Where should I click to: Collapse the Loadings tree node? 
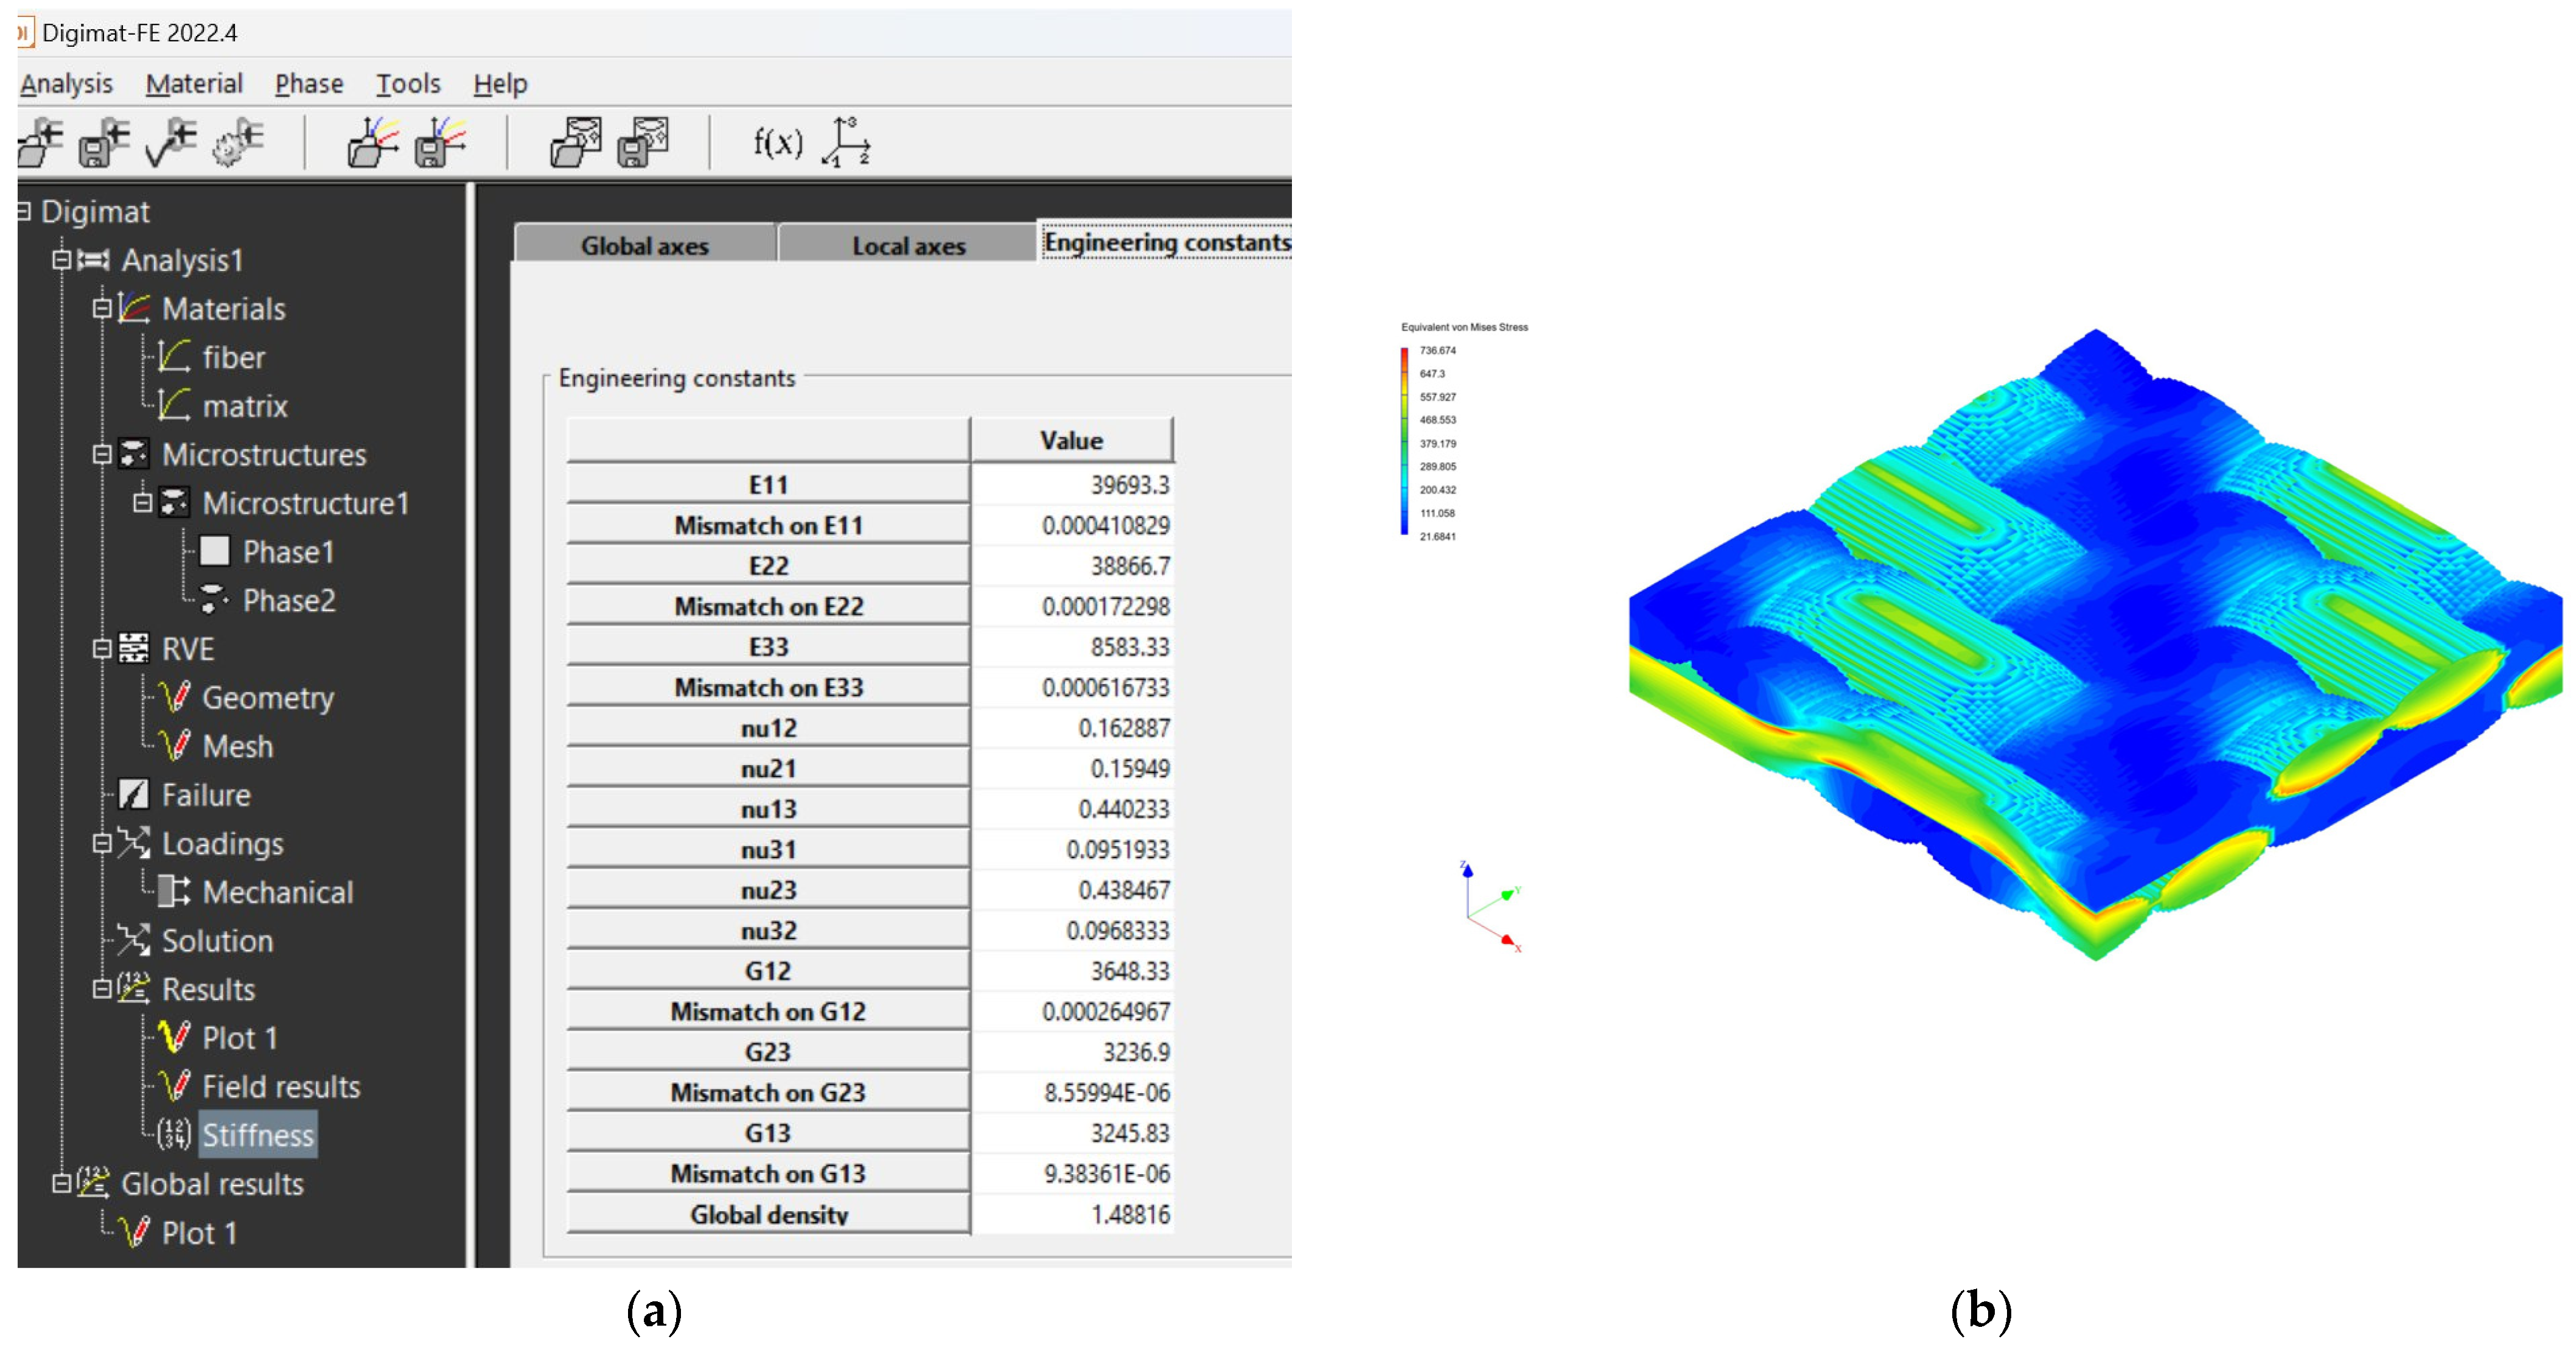[101, 844]
